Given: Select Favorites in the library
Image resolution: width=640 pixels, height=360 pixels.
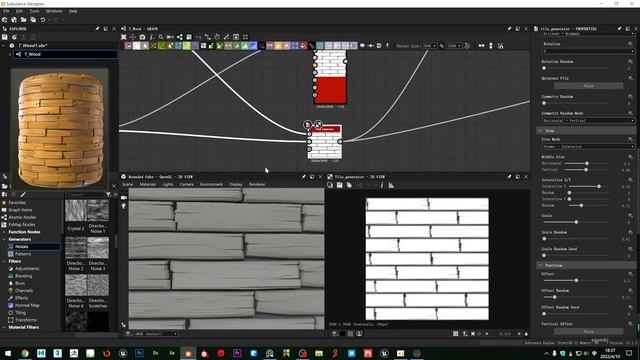Looking at the screenshot, I should [17, 202].
